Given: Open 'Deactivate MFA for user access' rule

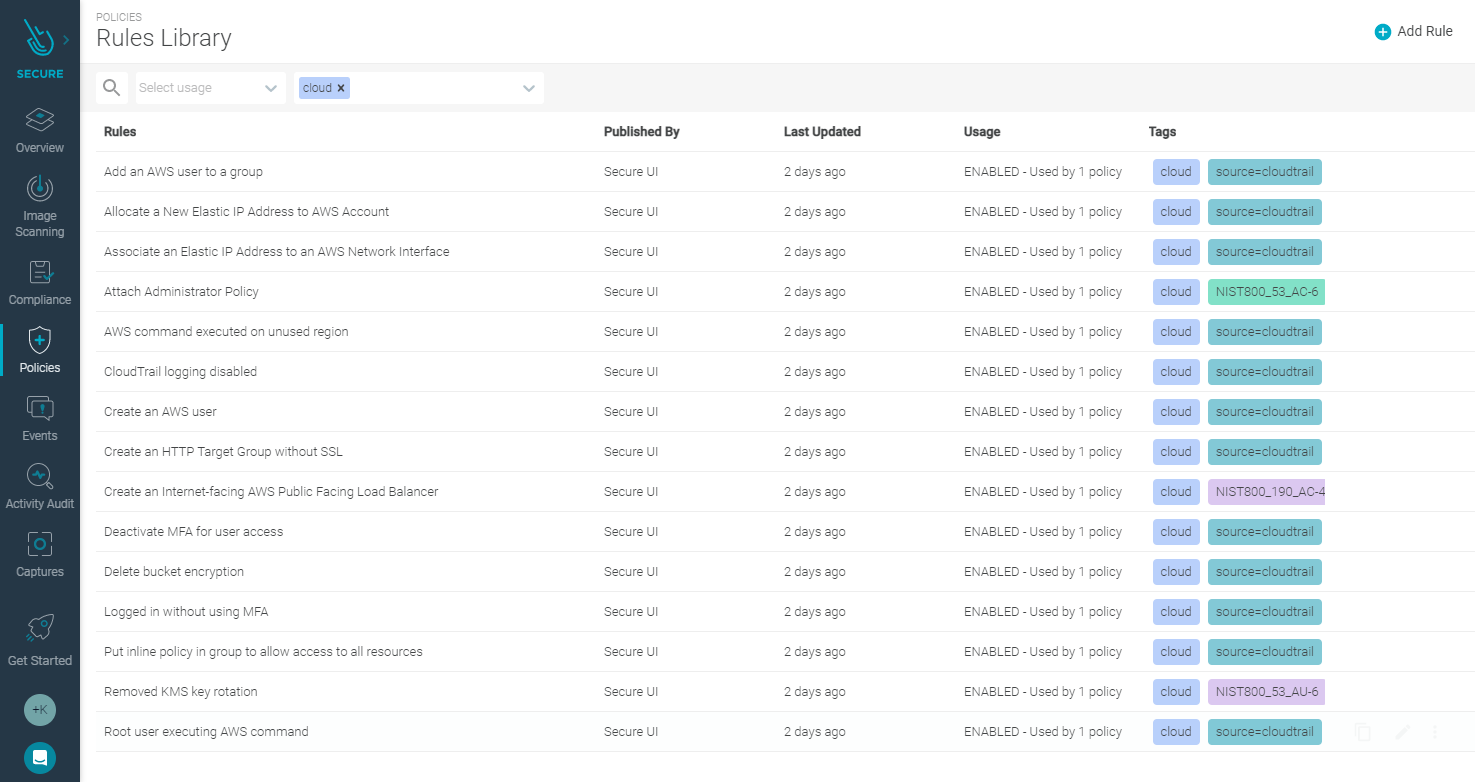Looking at the screenshot, I should [x=193, y=532].
